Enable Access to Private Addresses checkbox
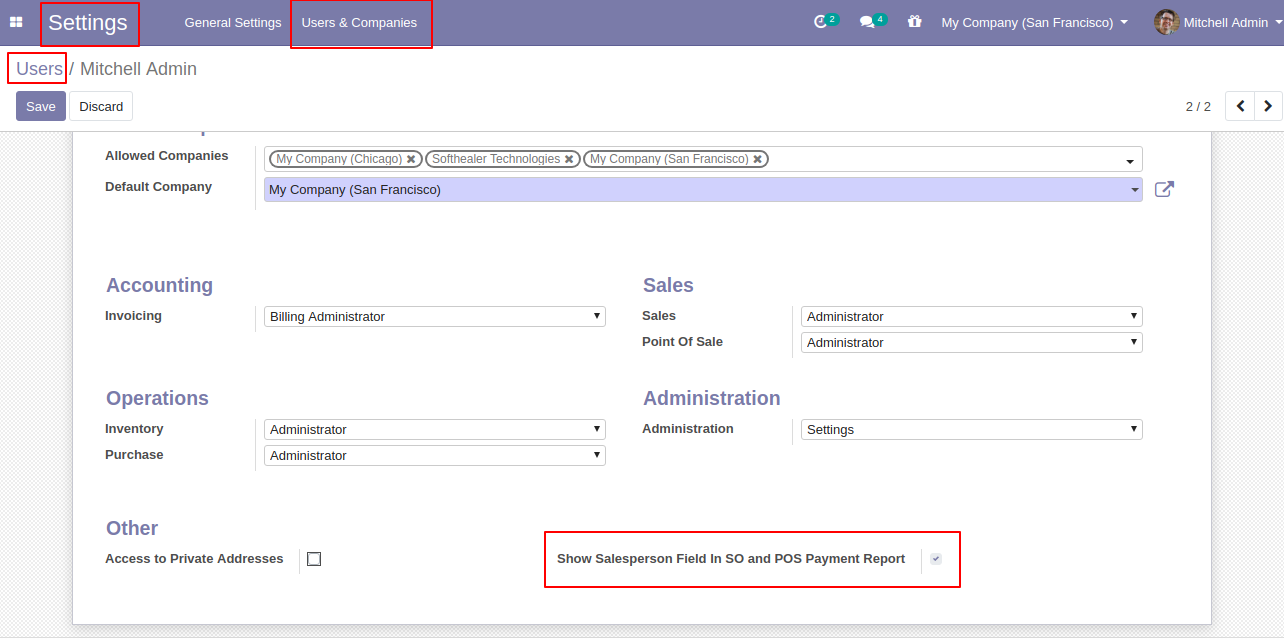Image resolution: width=1284 pixels, height=638 pixels. 314,559
